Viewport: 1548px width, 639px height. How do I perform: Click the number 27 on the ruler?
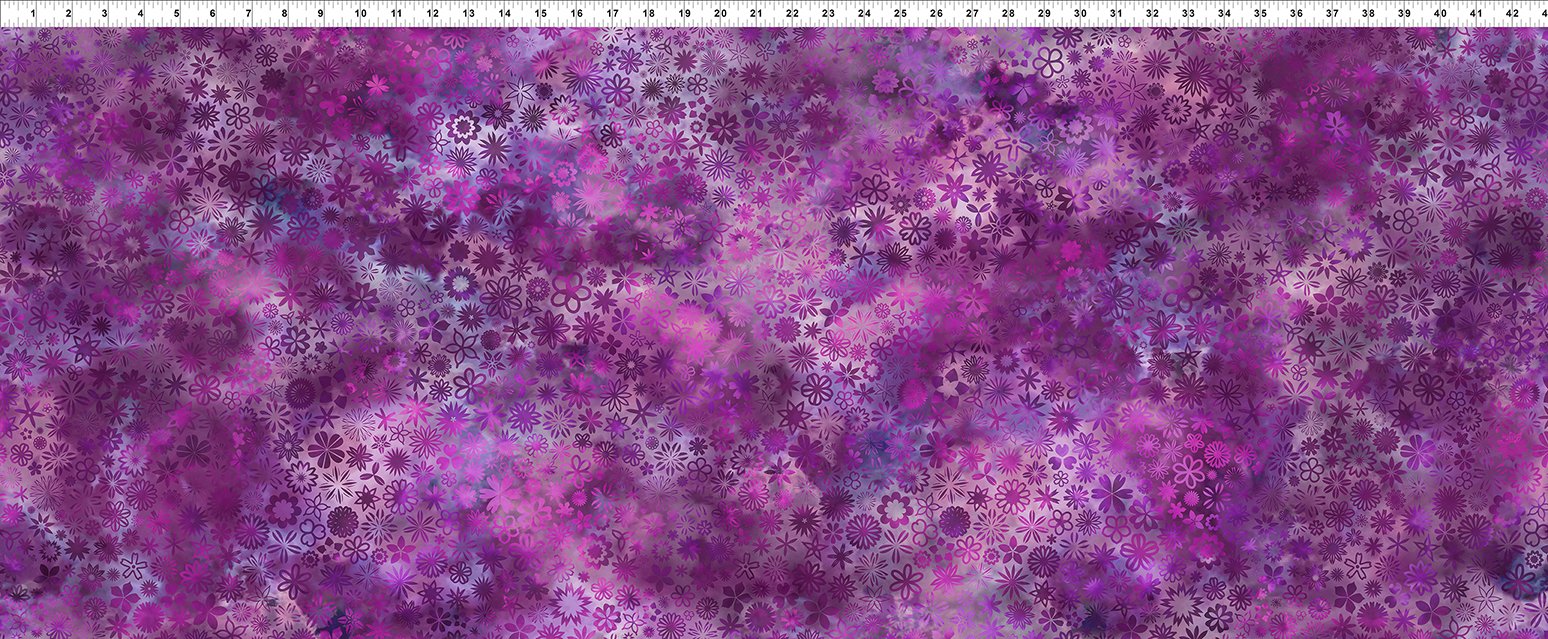pyautogui.click(x=972, y=14)
